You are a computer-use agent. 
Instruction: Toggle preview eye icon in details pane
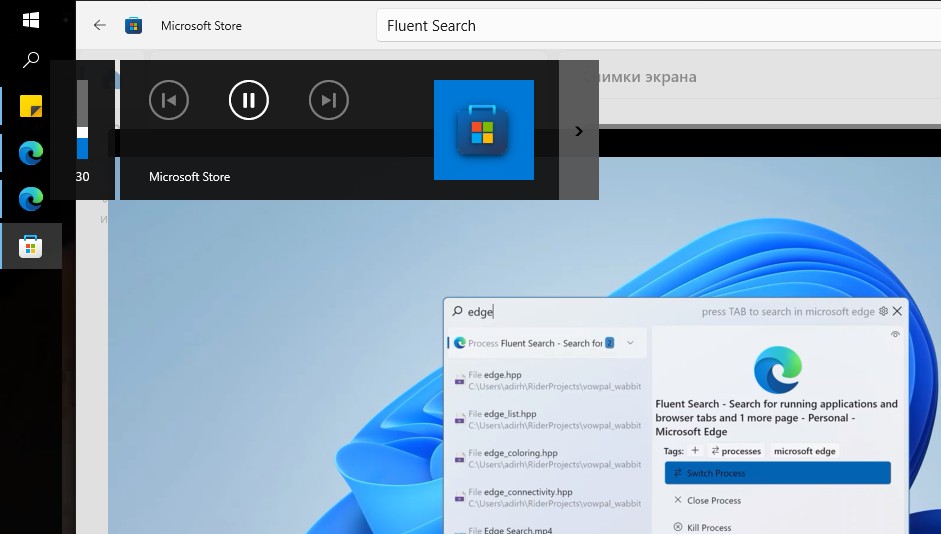tap(895, 334)
